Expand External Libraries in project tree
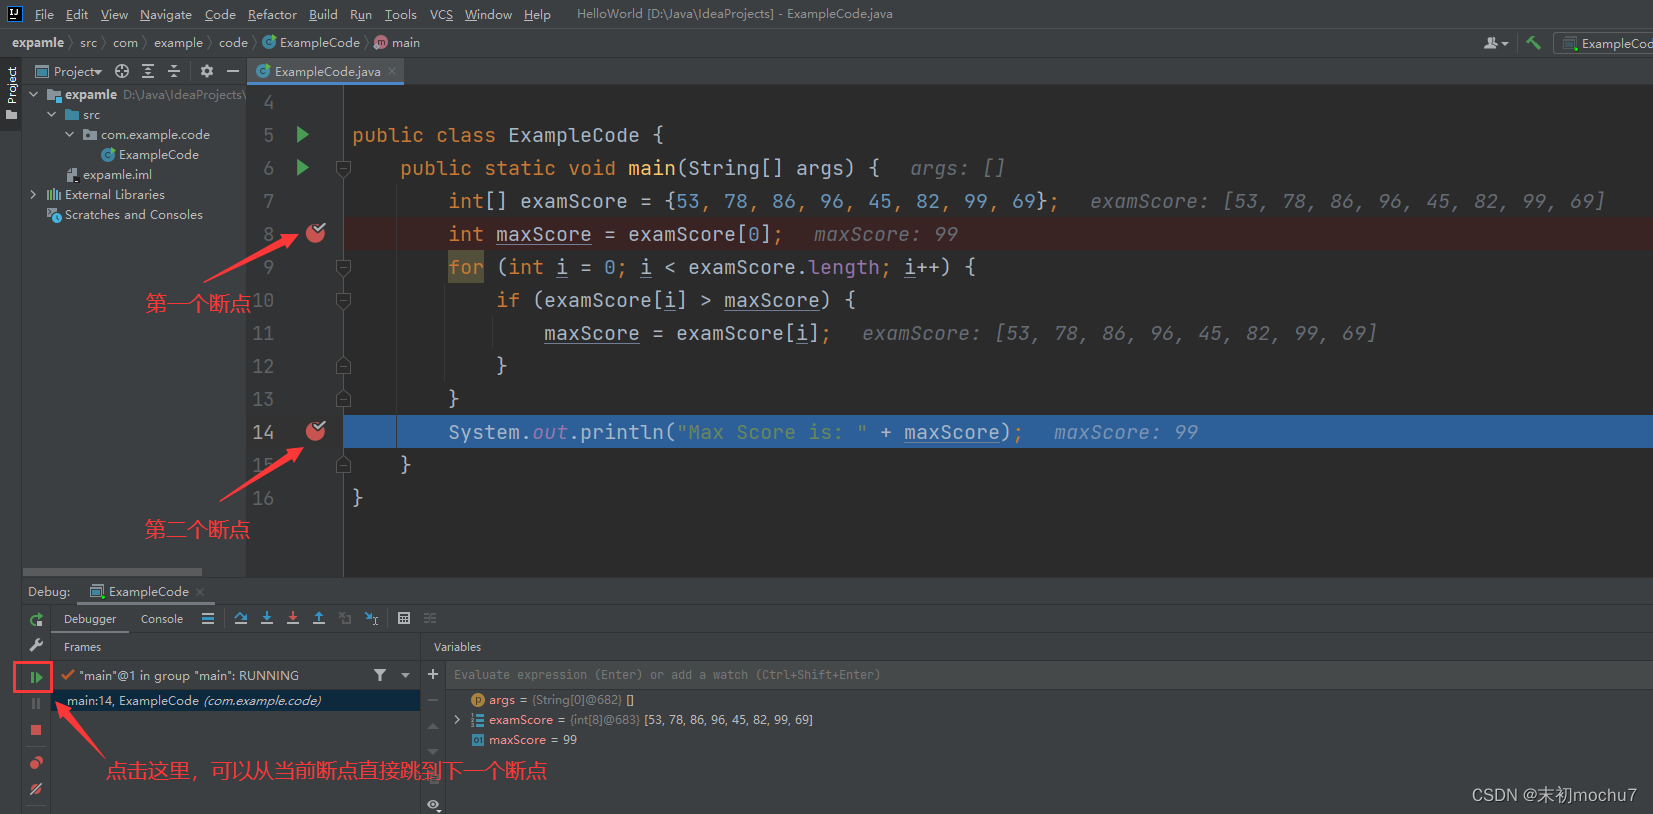 tap(33, 194)
